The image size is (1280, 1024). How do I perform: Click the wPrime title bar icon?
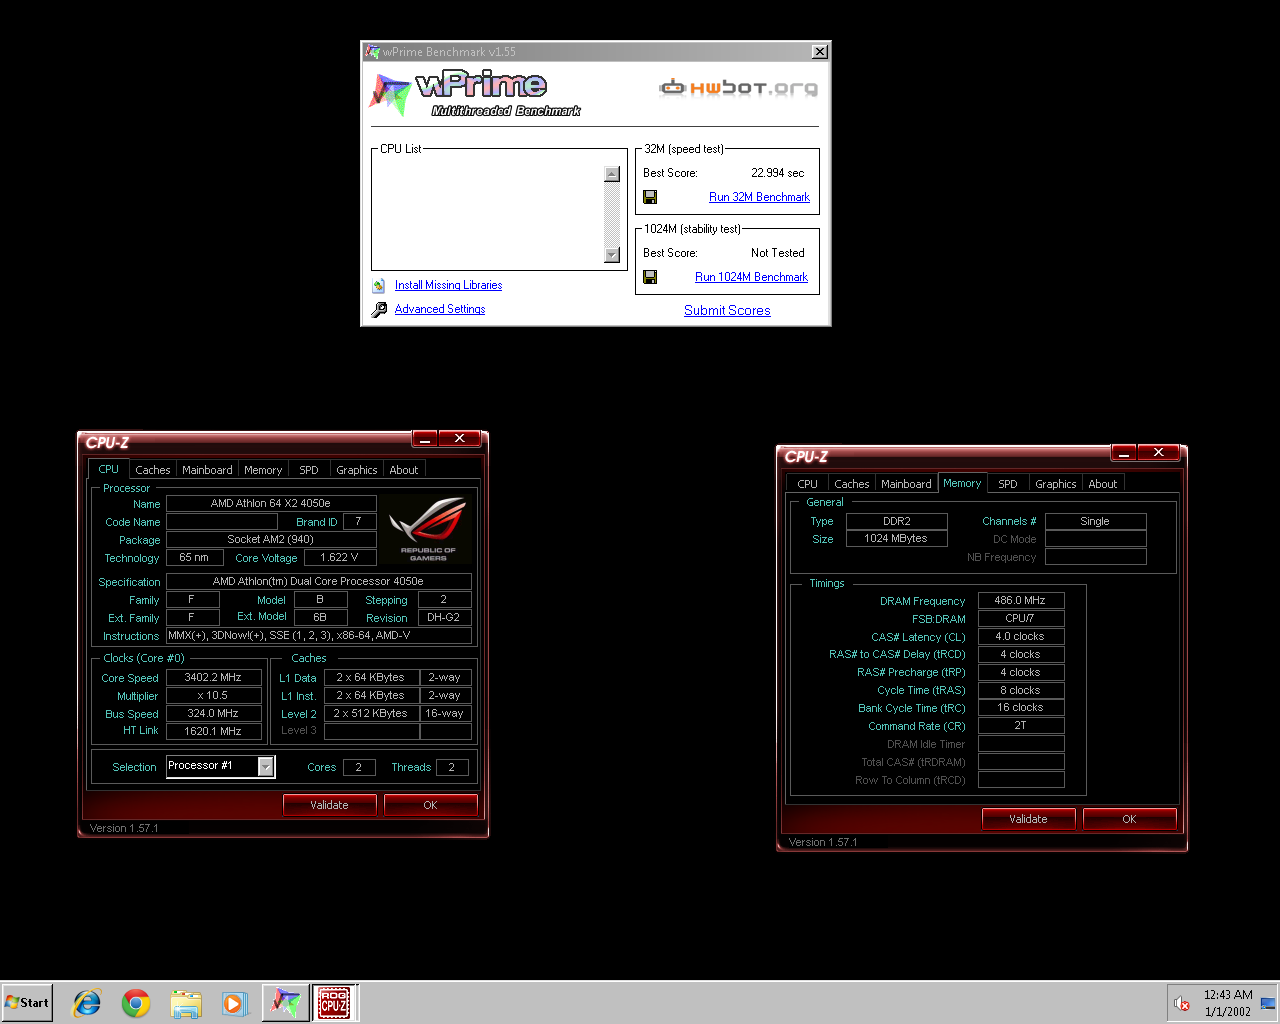[373, 52]
